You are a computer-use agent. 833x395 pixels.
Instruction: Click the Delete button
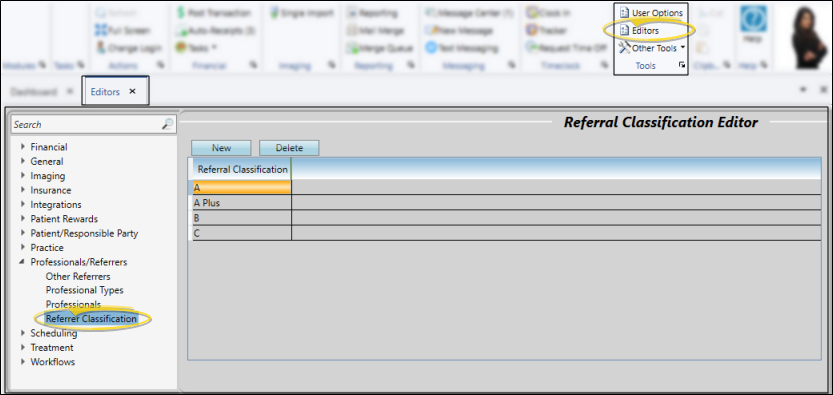pos(289,148)
